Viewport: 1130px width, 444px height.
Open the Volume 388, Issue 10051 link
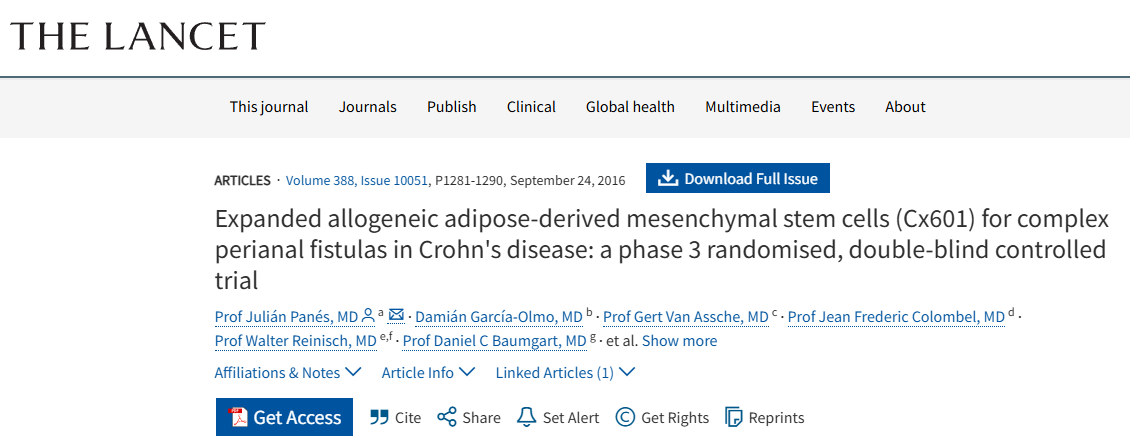[357, 180]
